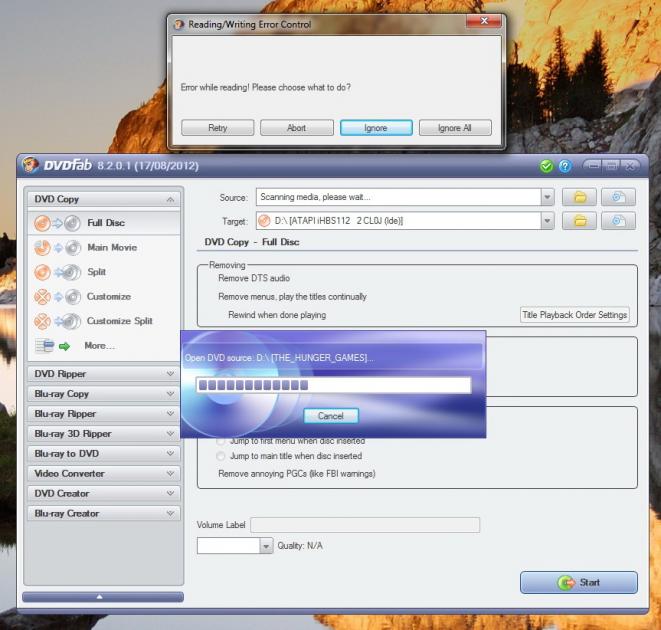Image resolution: width=661 pixels, height=630 pixels.
Task: Collapse the DVD Copy section
Action: pos(170,199)
